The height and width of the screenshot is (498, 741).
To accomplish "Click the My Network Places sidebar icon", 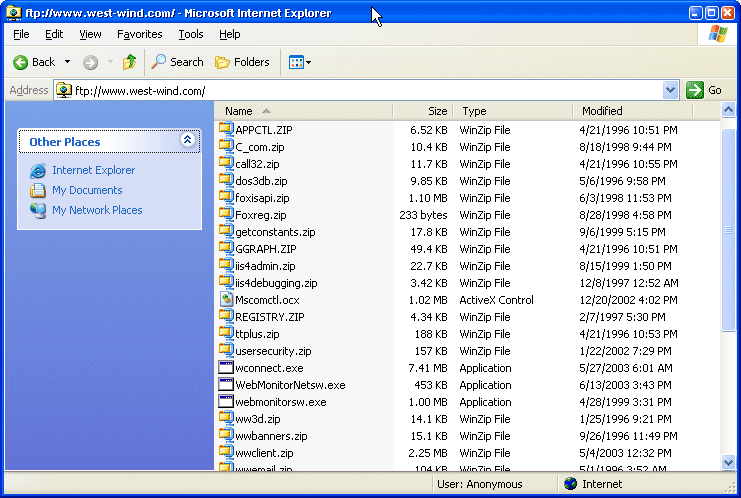I will (38, 210).
